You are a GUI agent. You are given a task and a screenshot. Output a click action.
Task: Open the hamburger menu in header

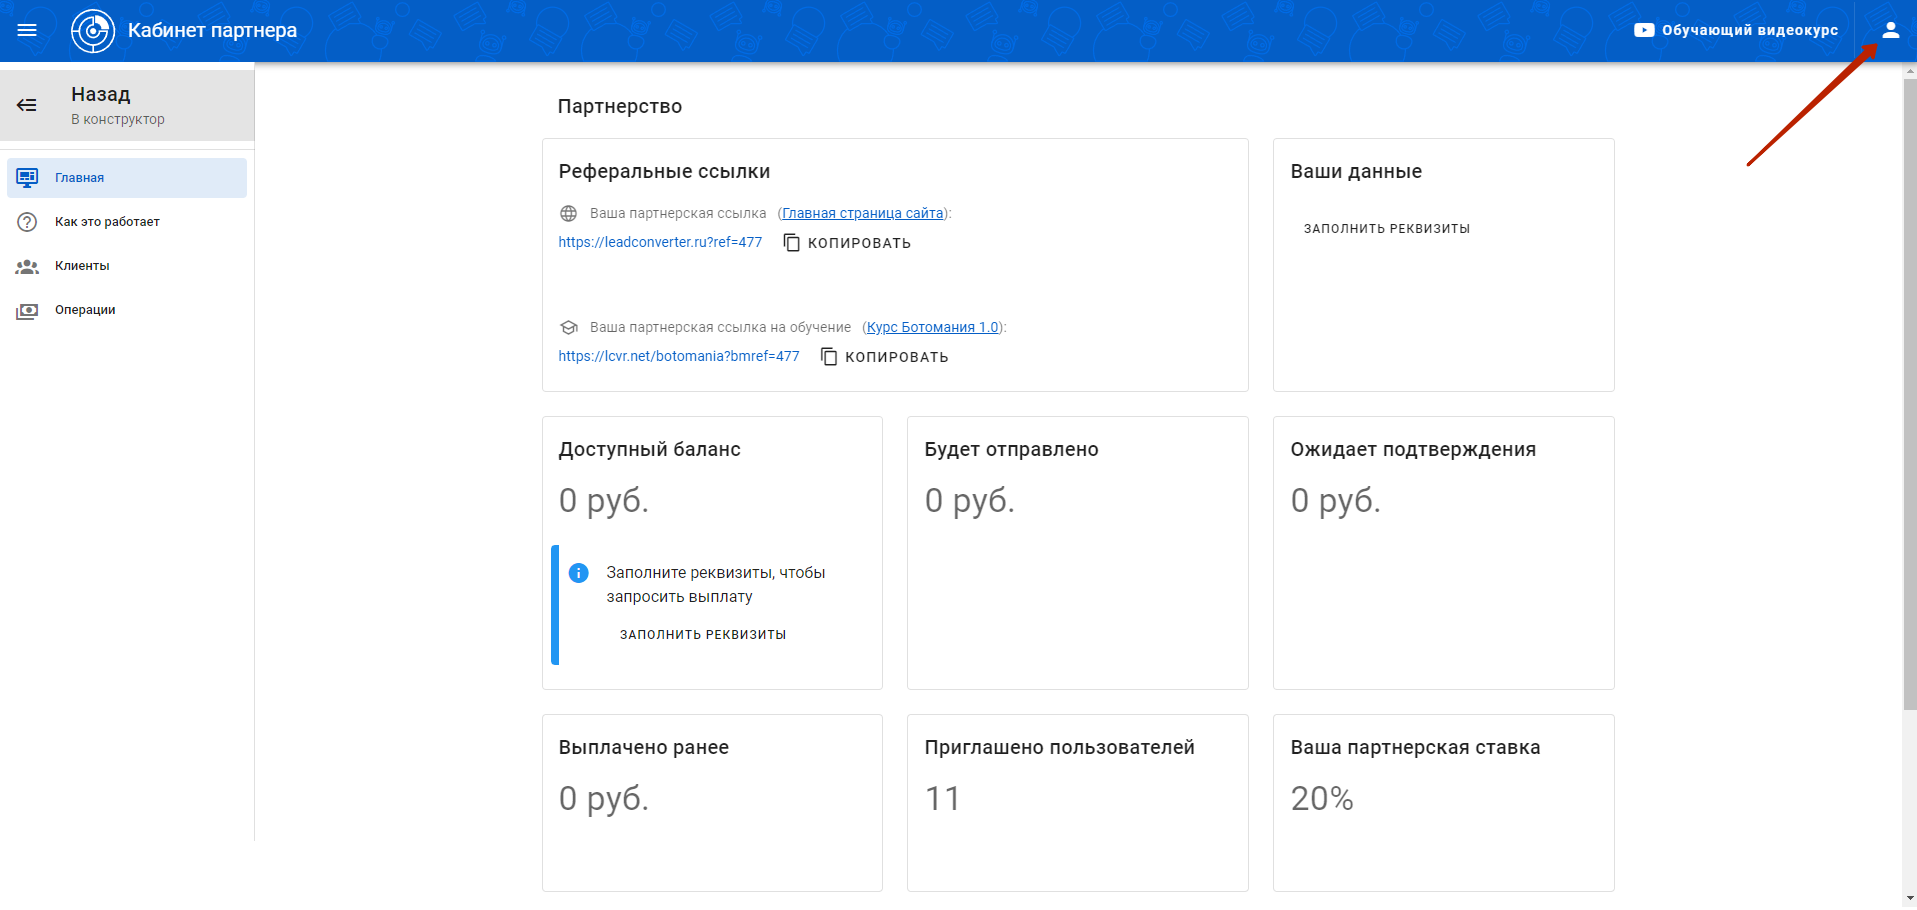pyautogui.click(x=27, y=30)
